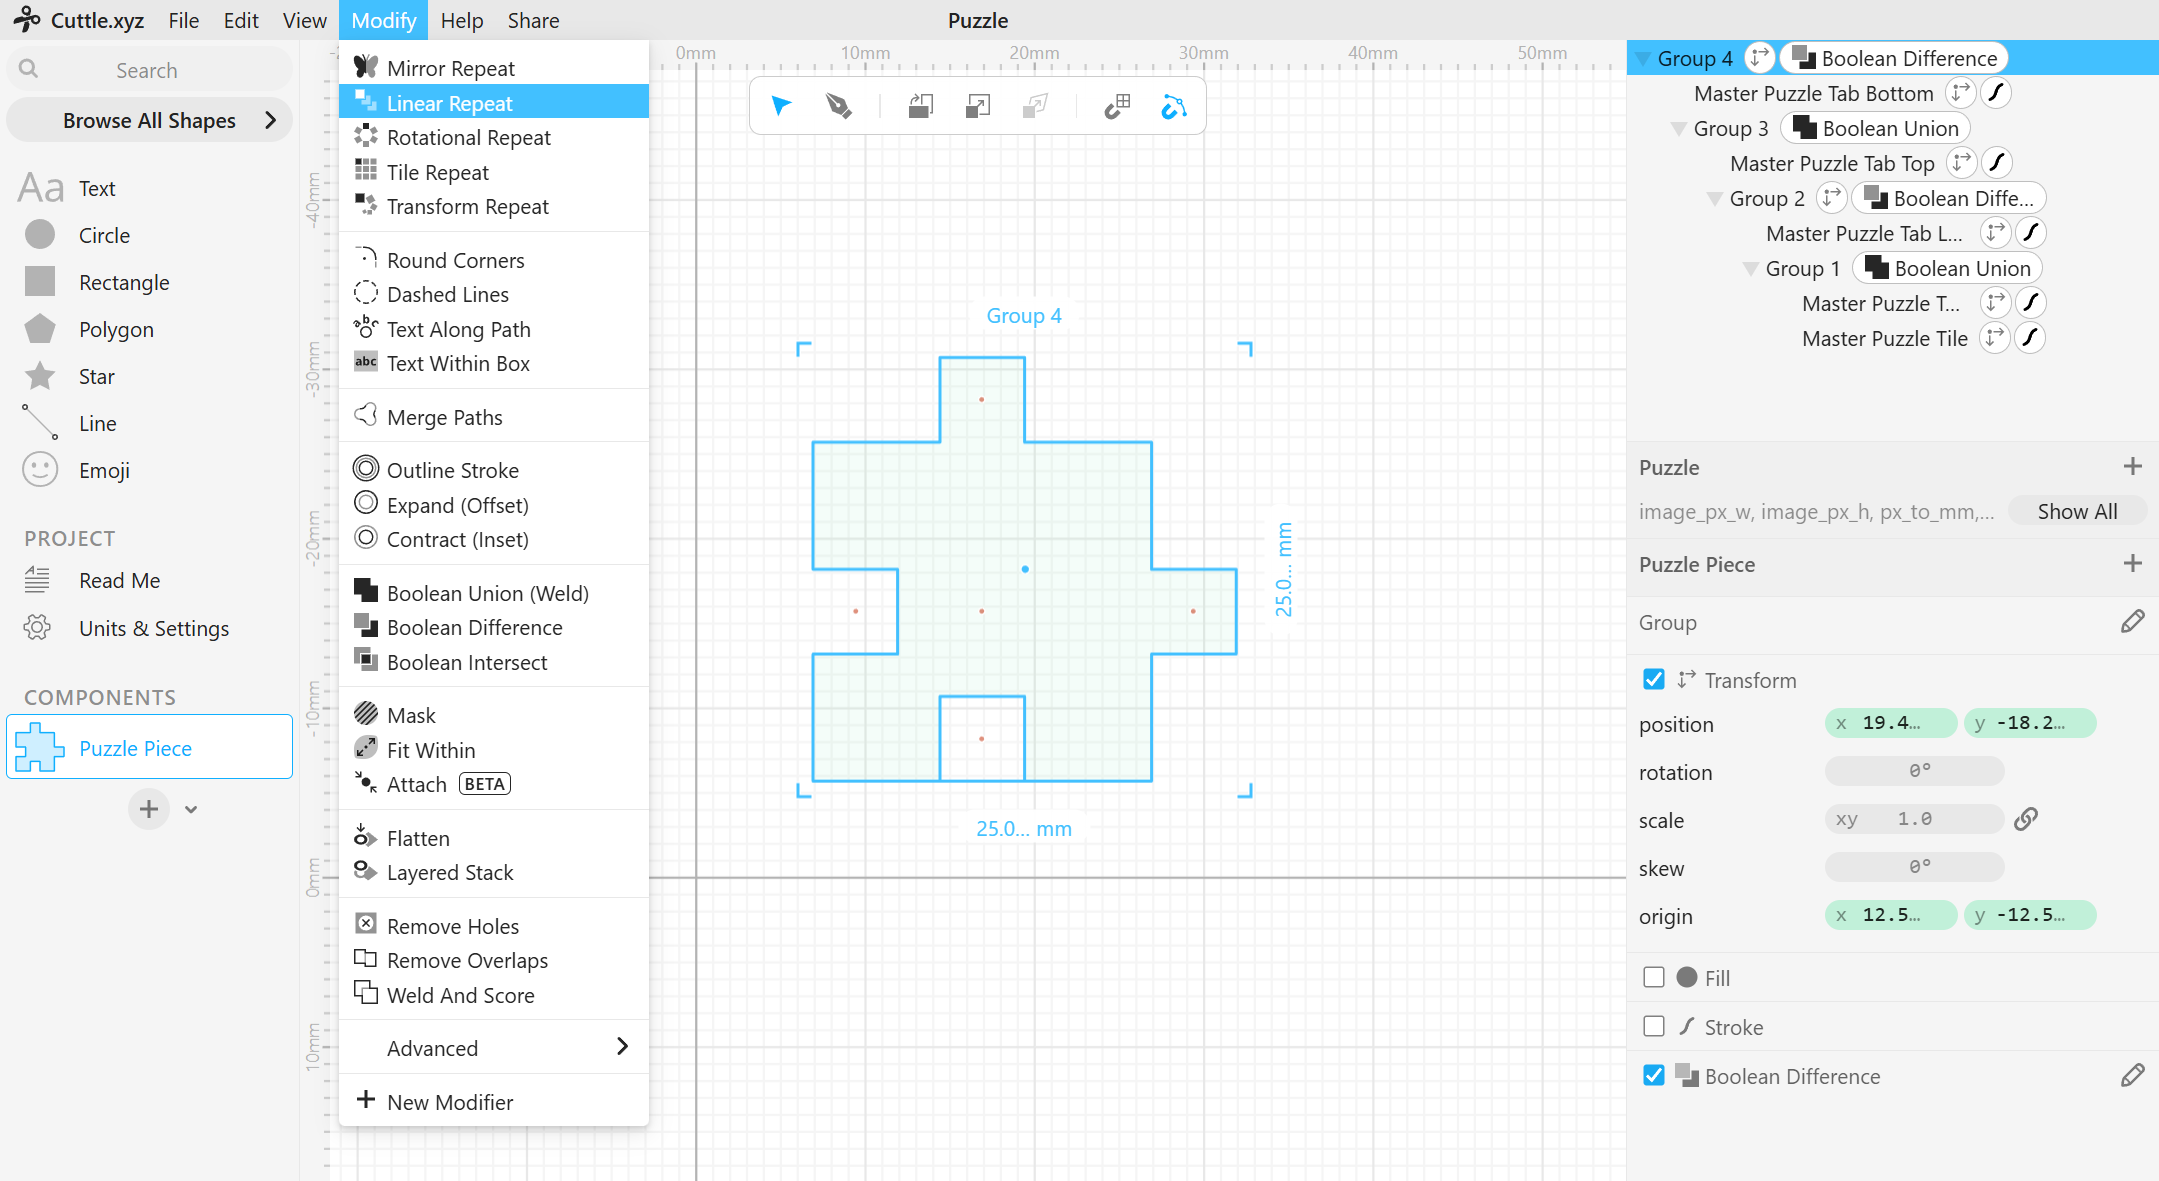The width and height of the screenshot is (2159, 1181).
Task: Choose Merge Paths menu entry
Action: pos(494,417)
